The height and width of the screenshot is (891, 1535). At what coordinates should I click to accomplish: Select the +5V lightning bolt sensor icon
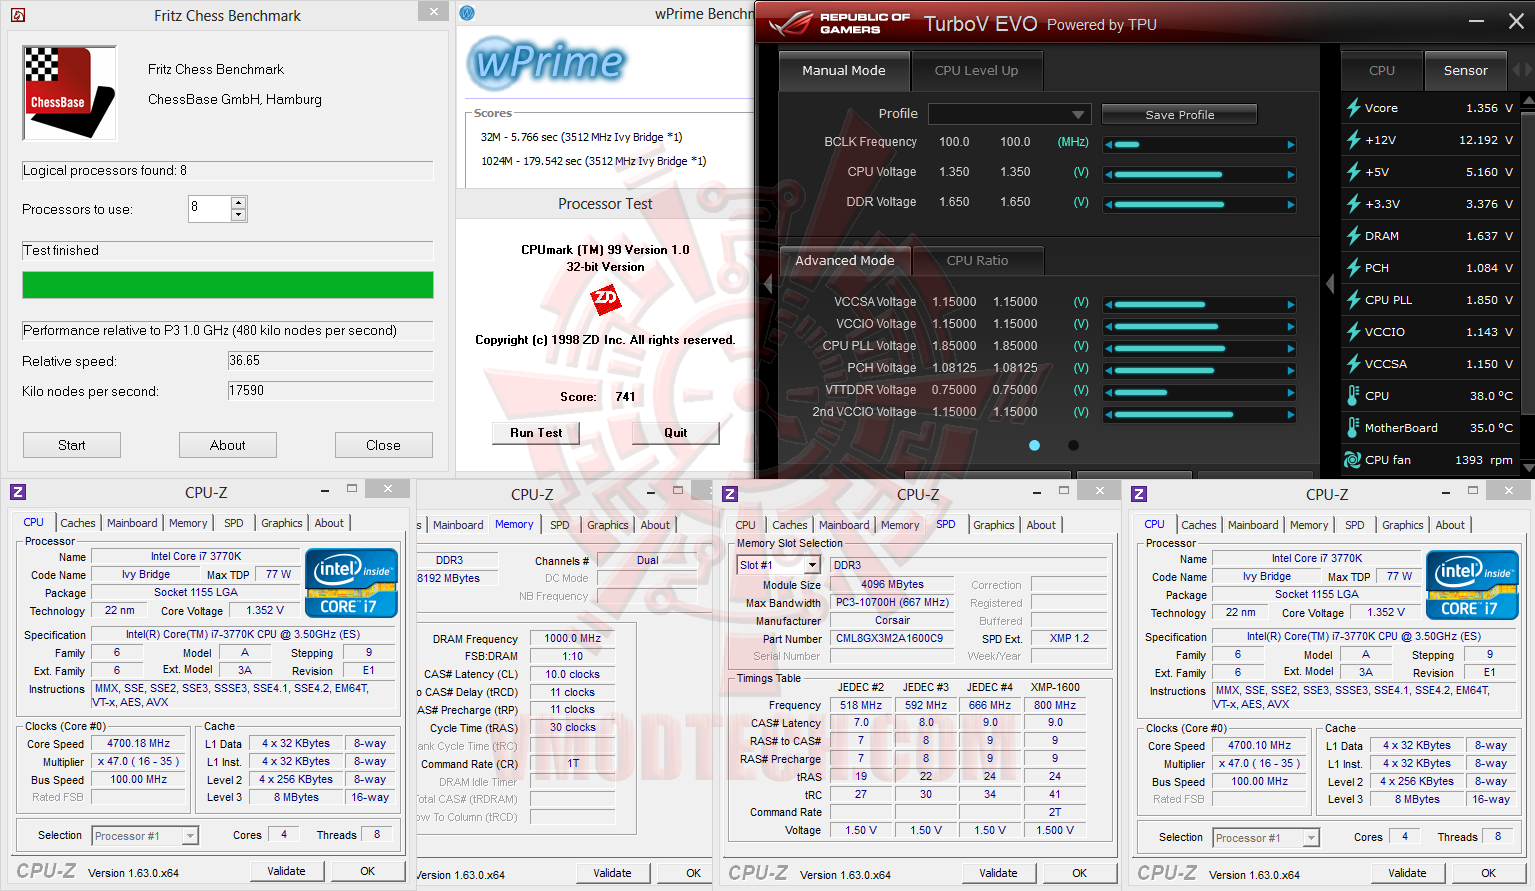click(x=1353, y=172)
